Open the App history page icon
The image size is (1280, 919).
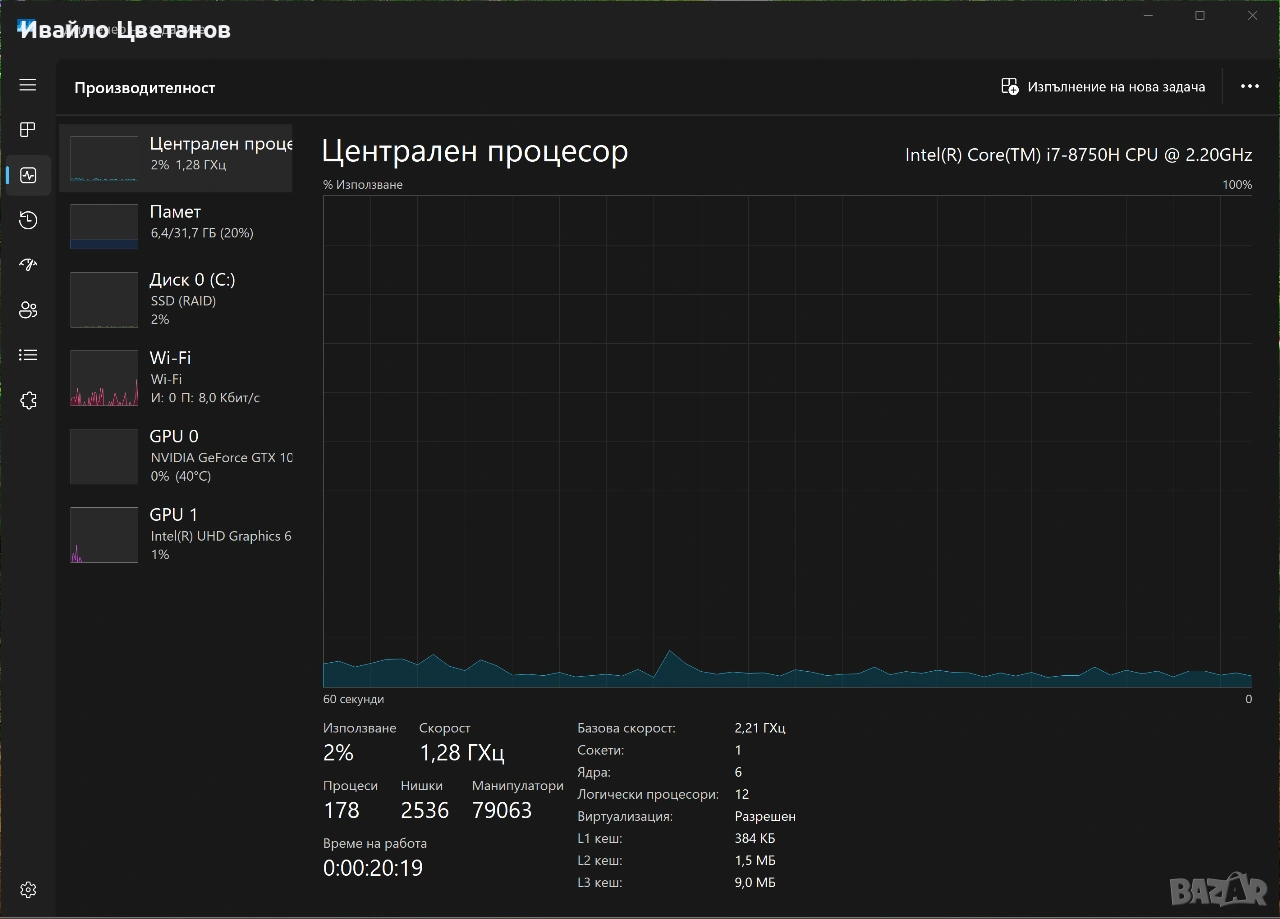pyautogui.click(x=28, y=220)
